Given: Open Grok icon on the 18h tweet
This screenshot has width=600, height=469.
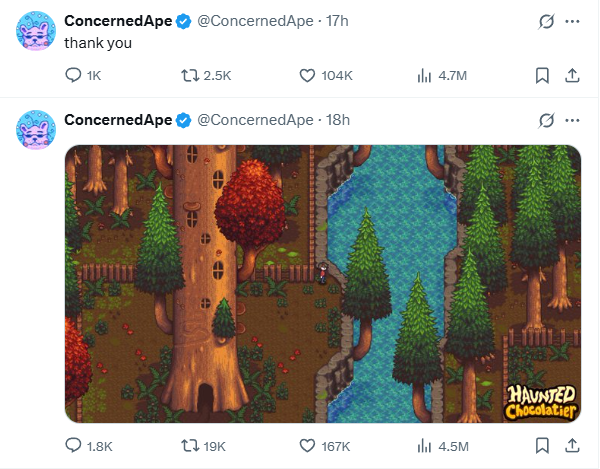Looking at the screenshot, I should (x=546, y=121).
